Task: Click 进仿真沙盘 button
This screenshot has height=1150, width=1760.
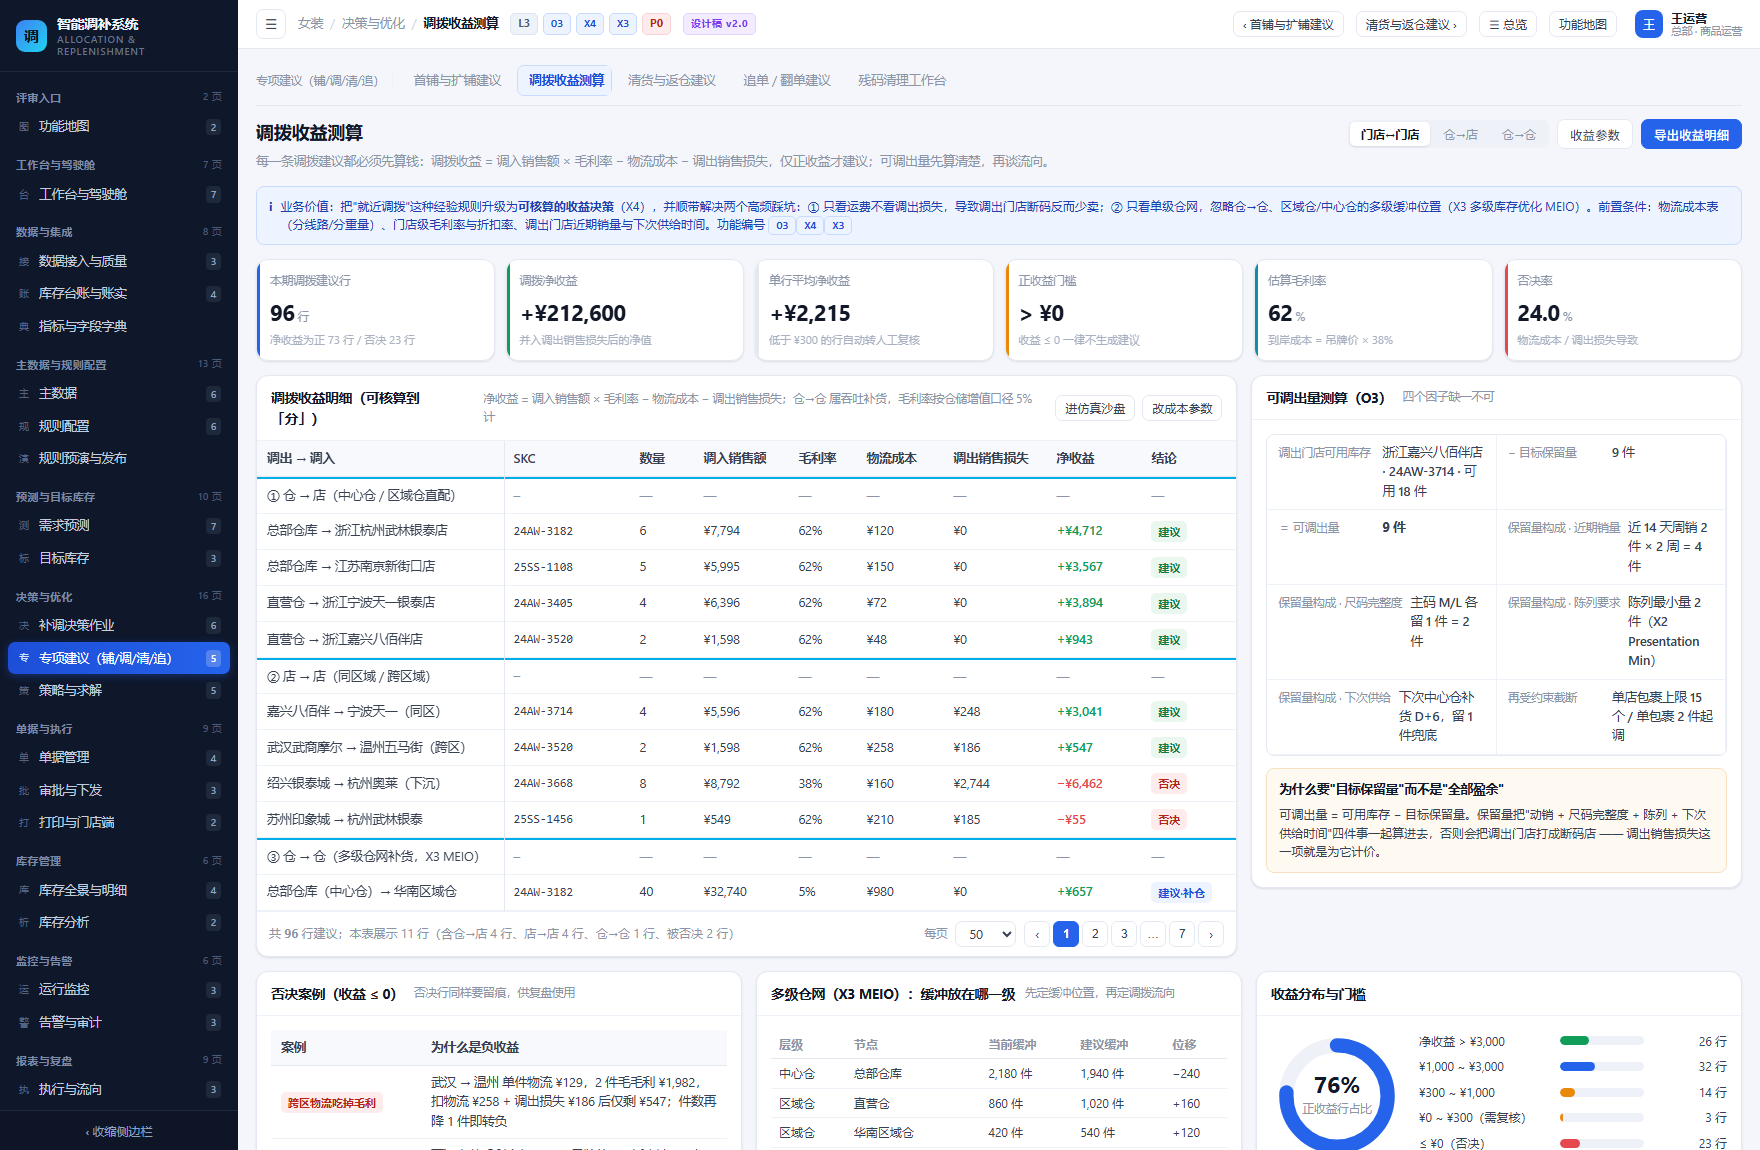Action: tap(1095, 408)
